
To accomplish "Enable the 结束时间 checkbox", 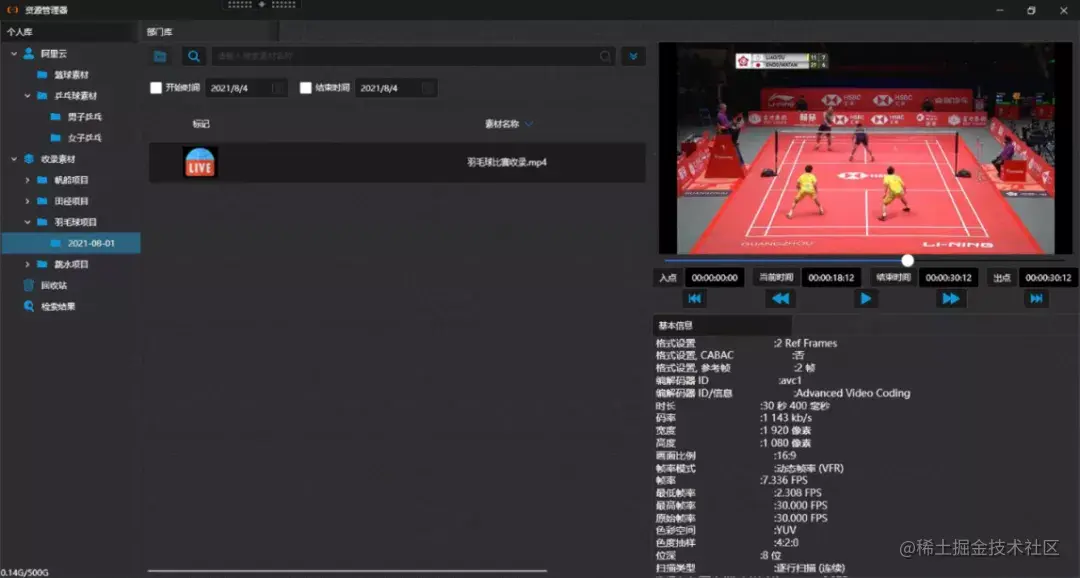I will pyautogui.click(x=306, y=87).
